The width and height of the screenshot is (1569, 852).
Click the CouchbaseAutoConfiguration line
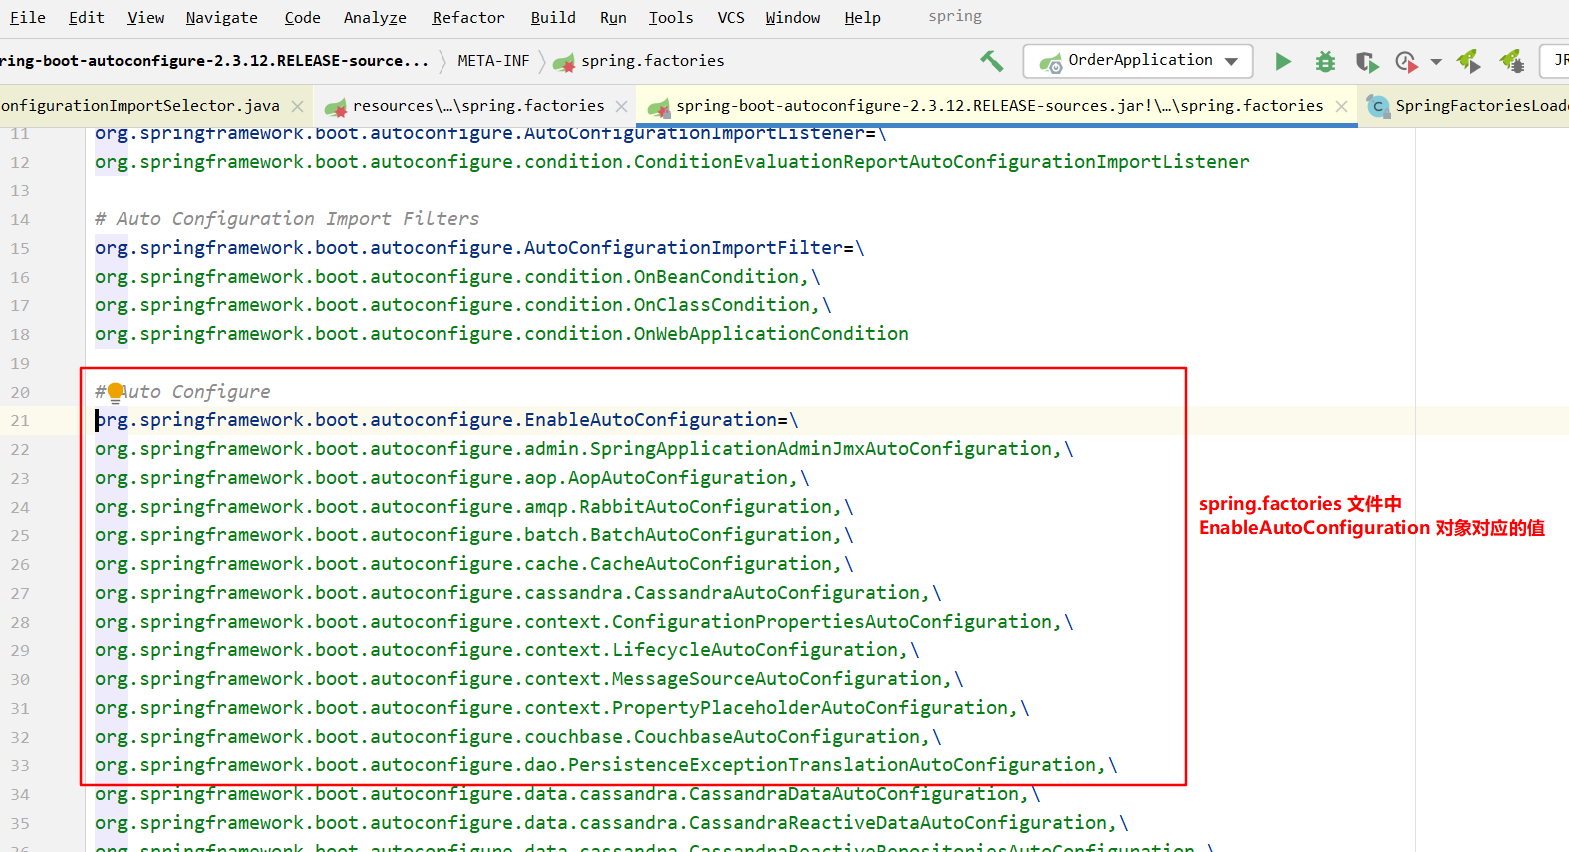(x=518, y=737)
